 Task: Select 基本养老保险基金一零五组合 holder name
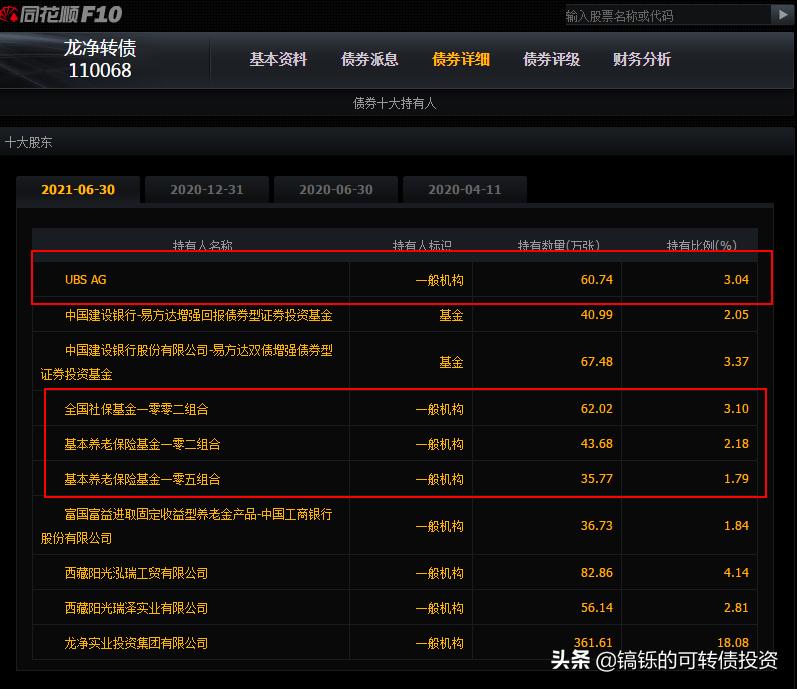click(x=142, y=479)
